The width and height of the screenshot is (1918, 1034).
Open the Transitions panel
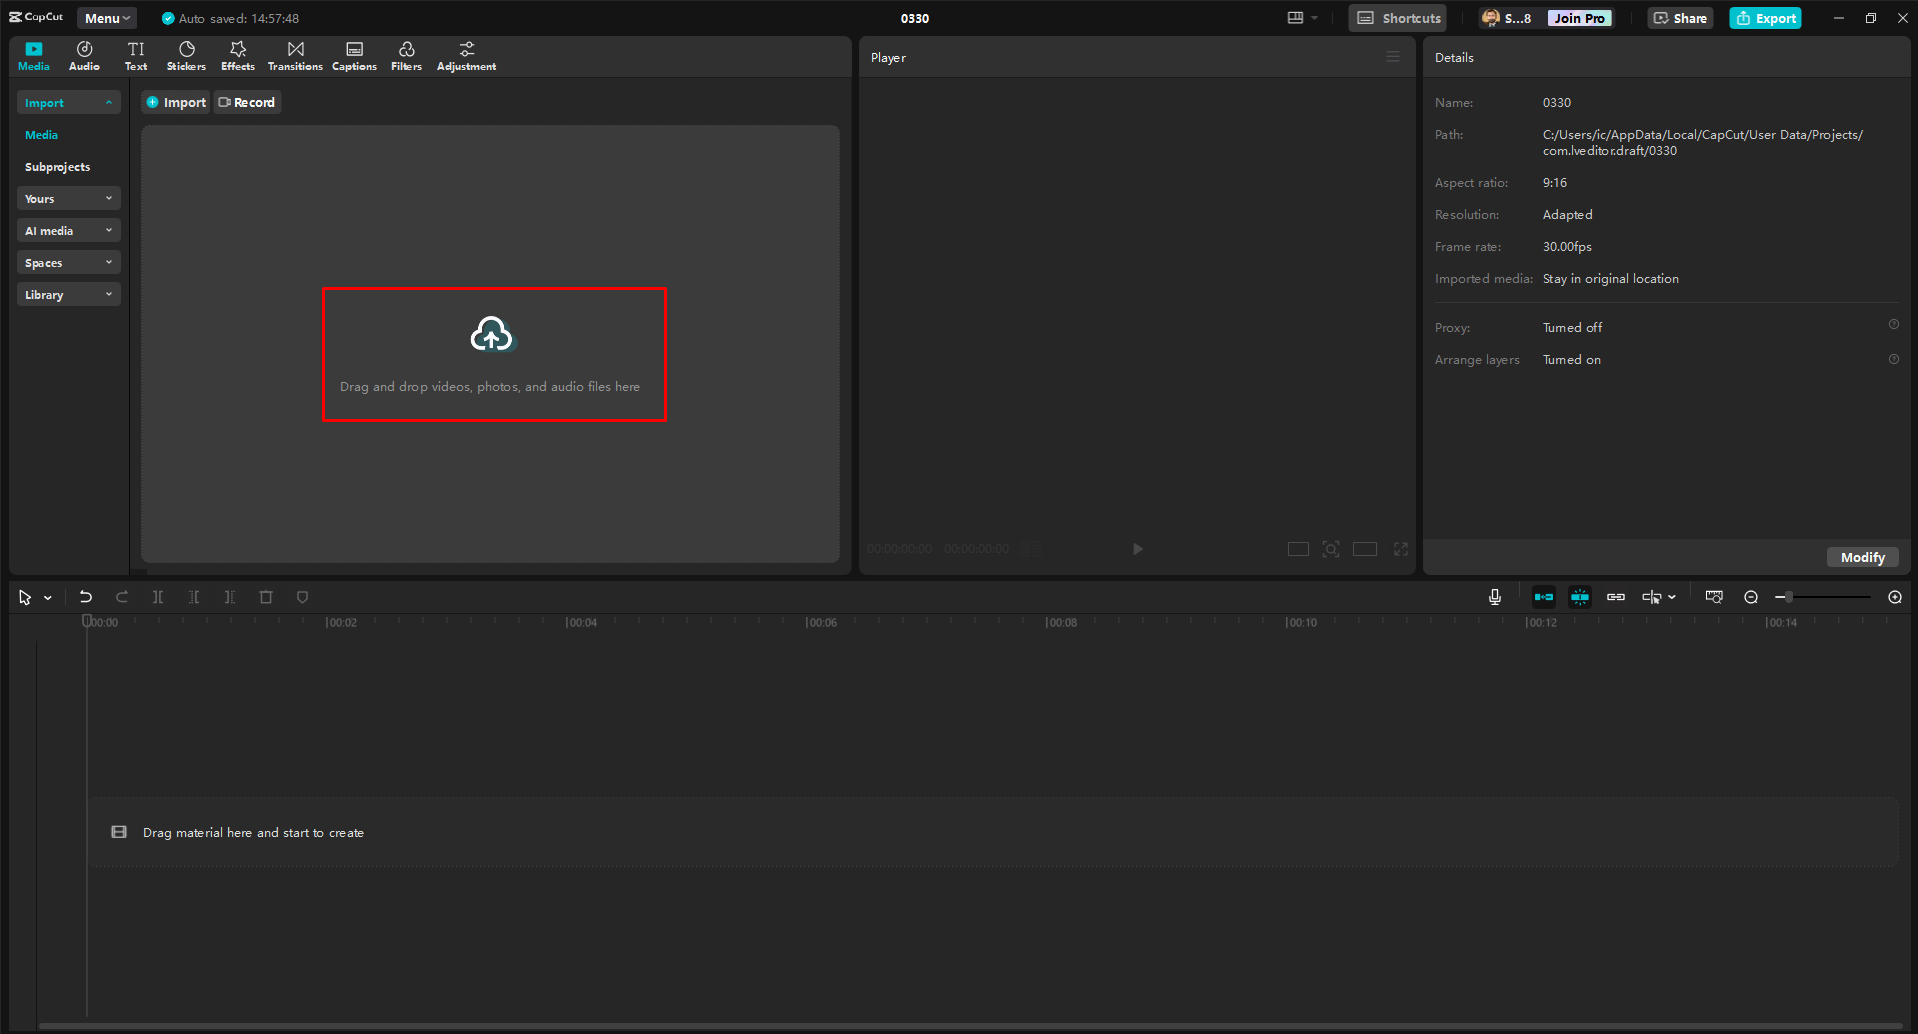pyautogui.click(x=295, y=56)
